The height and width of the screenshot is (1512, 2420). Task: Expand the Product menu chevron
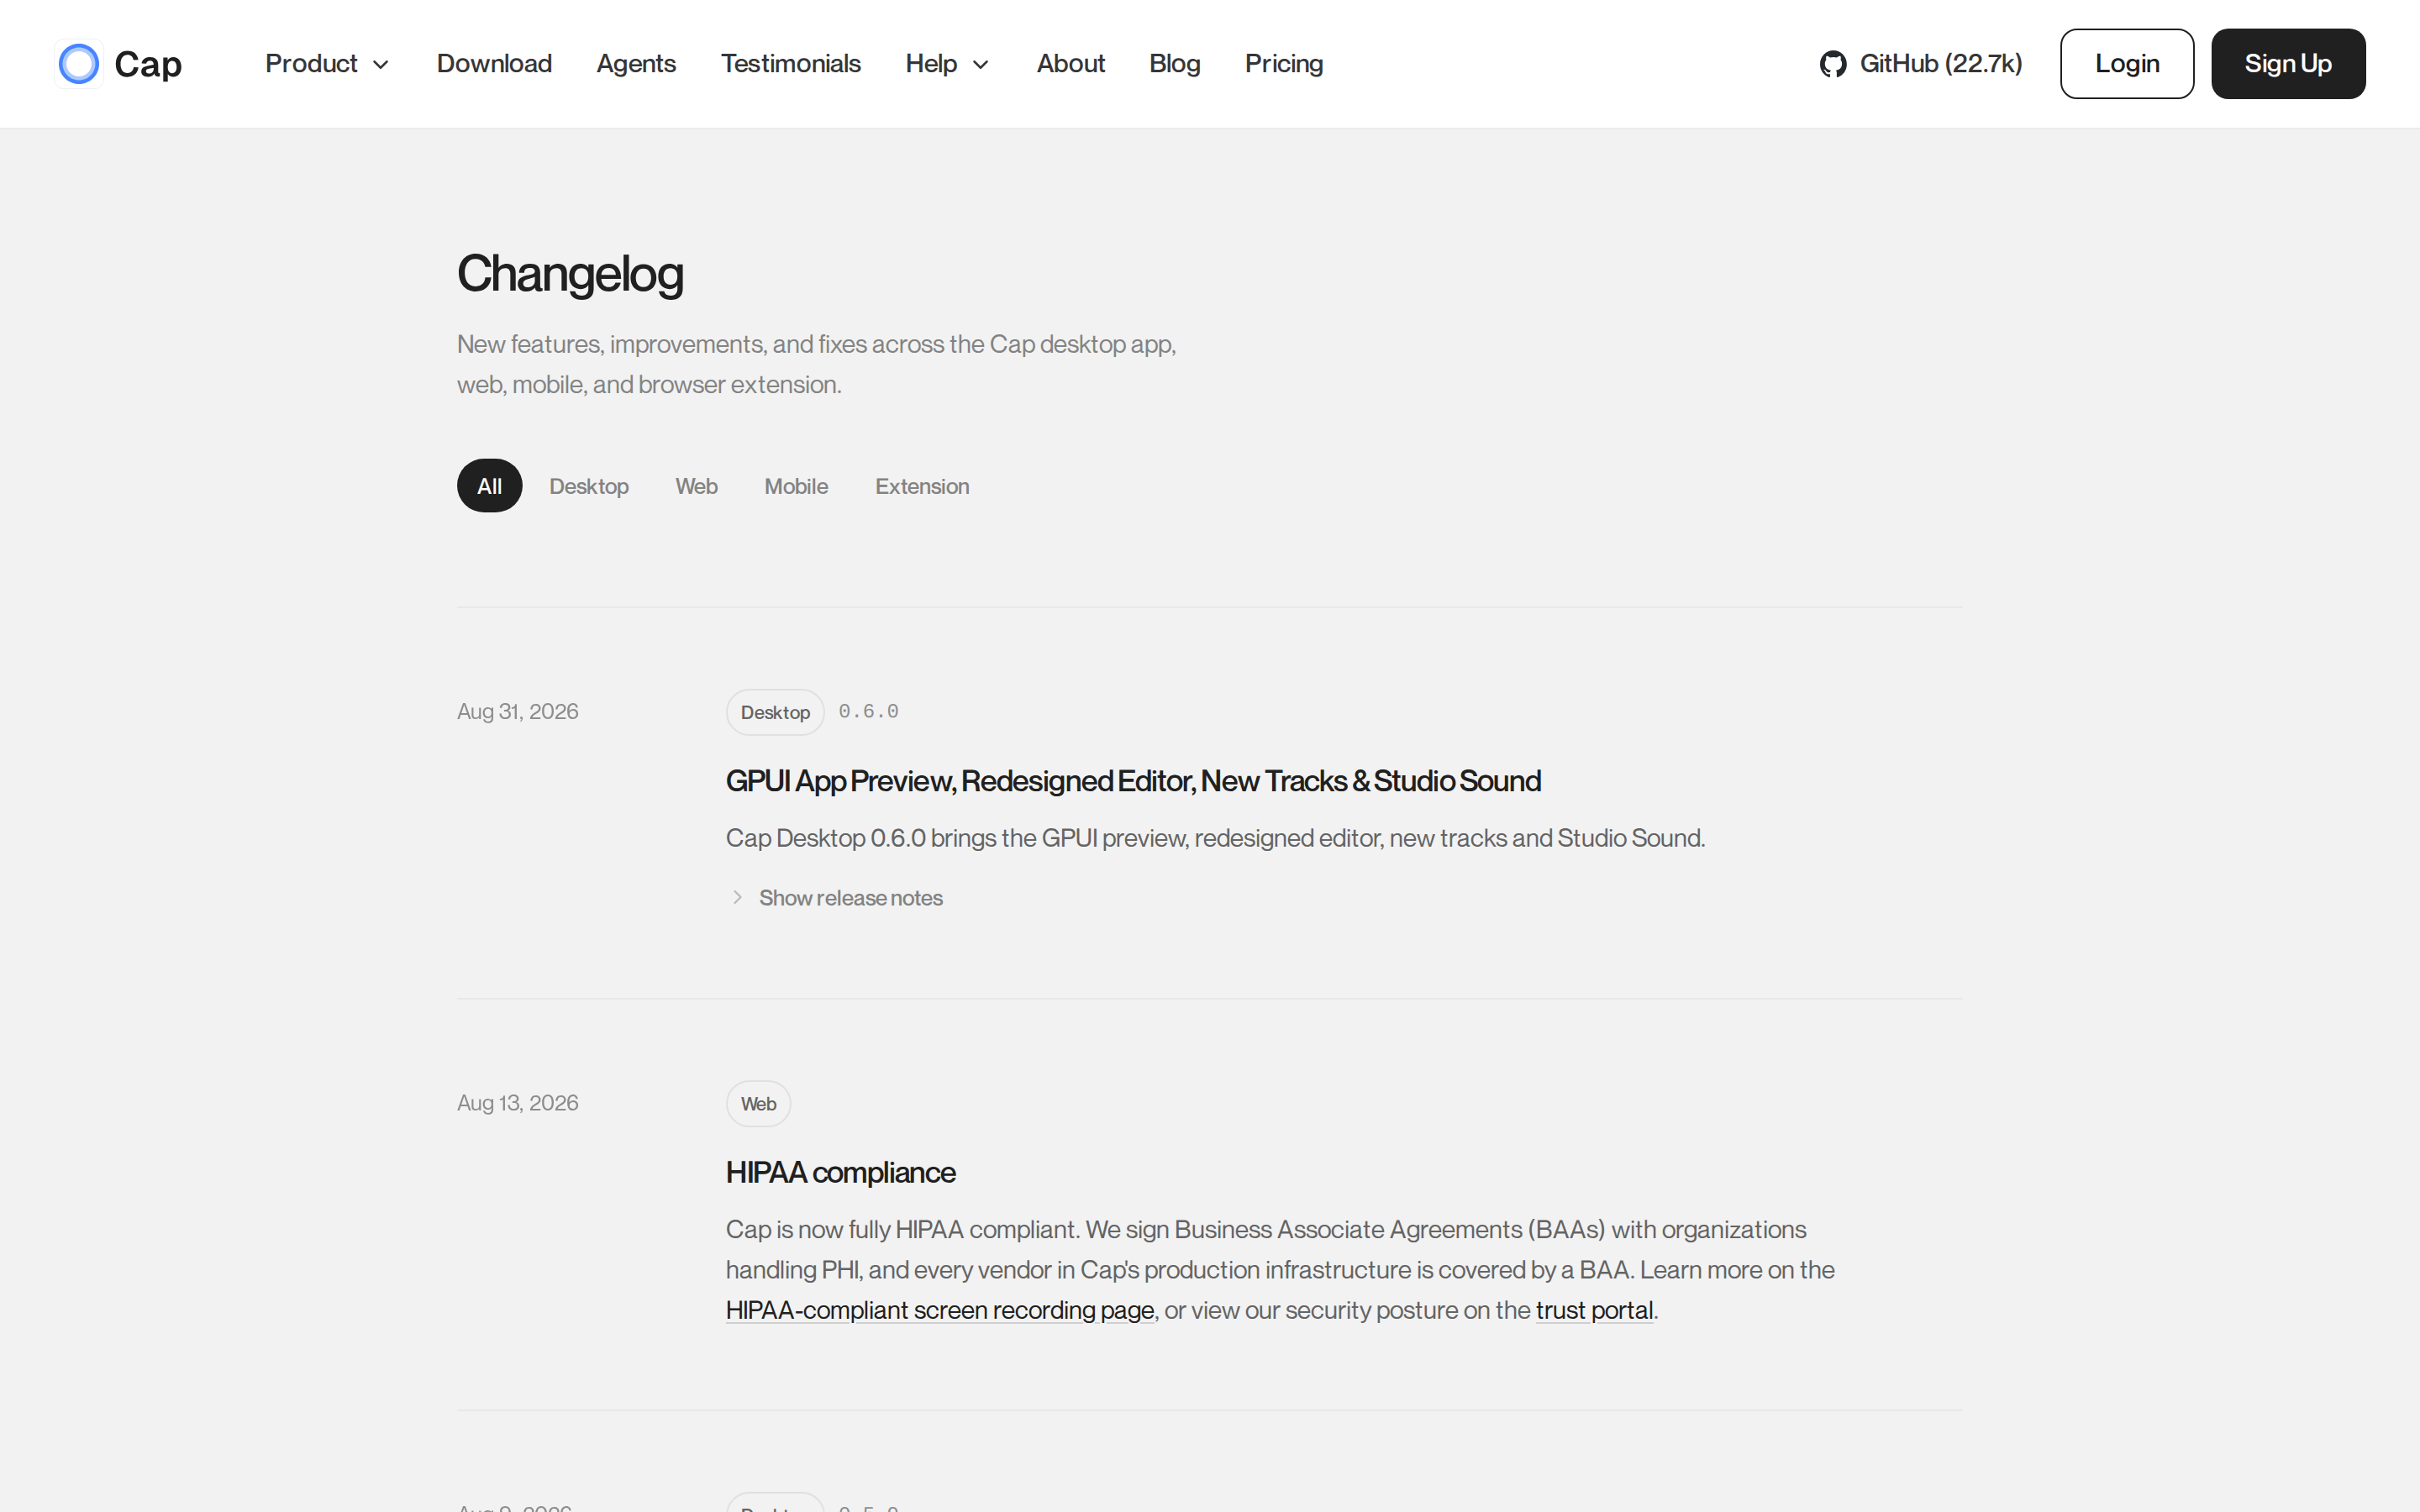click(x=381, y=65)
